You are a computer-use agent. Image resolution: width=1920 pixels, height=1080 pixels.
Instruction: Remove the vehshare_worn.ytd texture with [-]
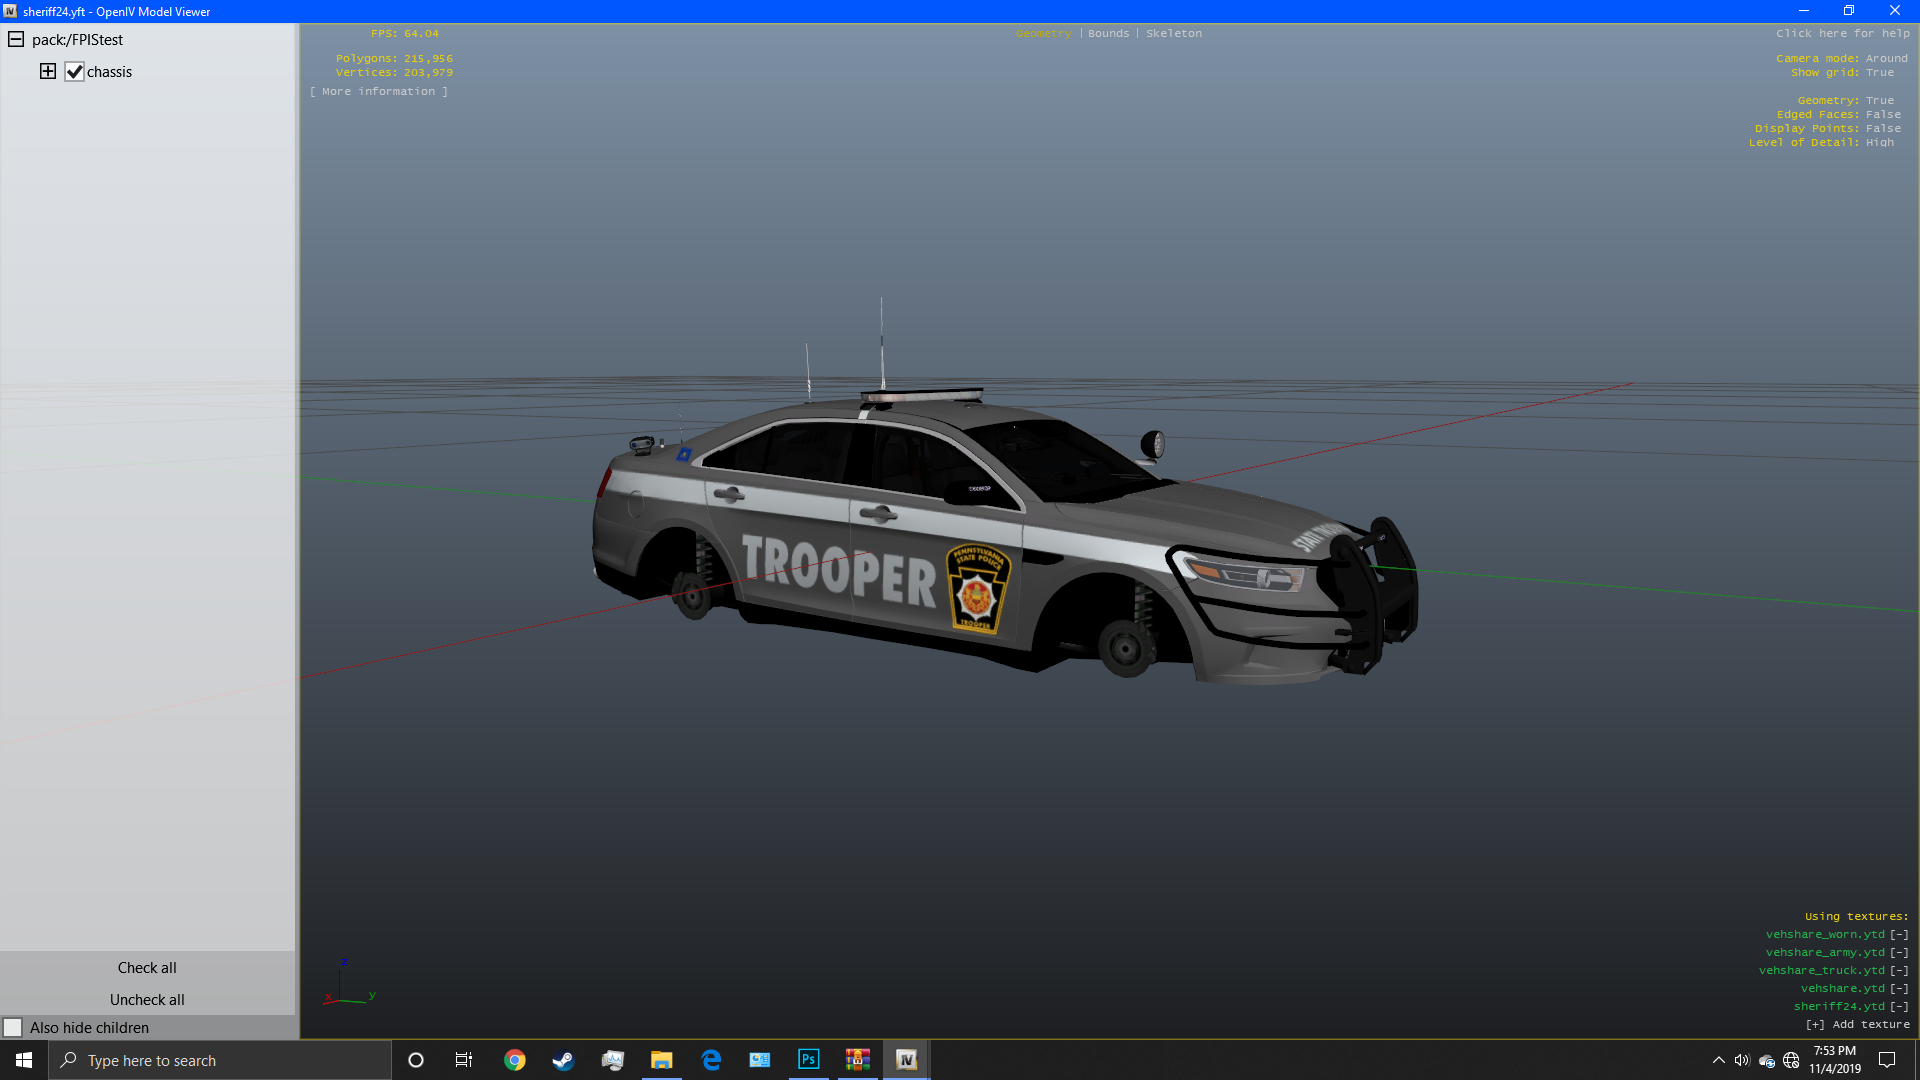[1899, 935]
